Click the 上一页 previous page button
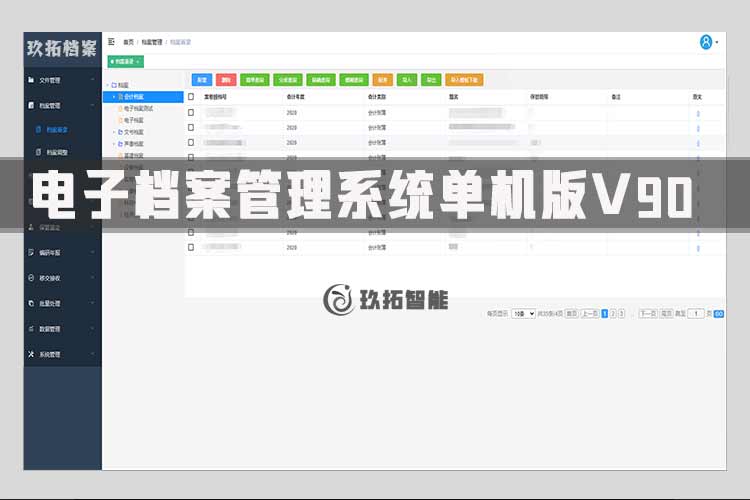The width and height of the screenshot is (750, 500). click(x=589, y=314)
